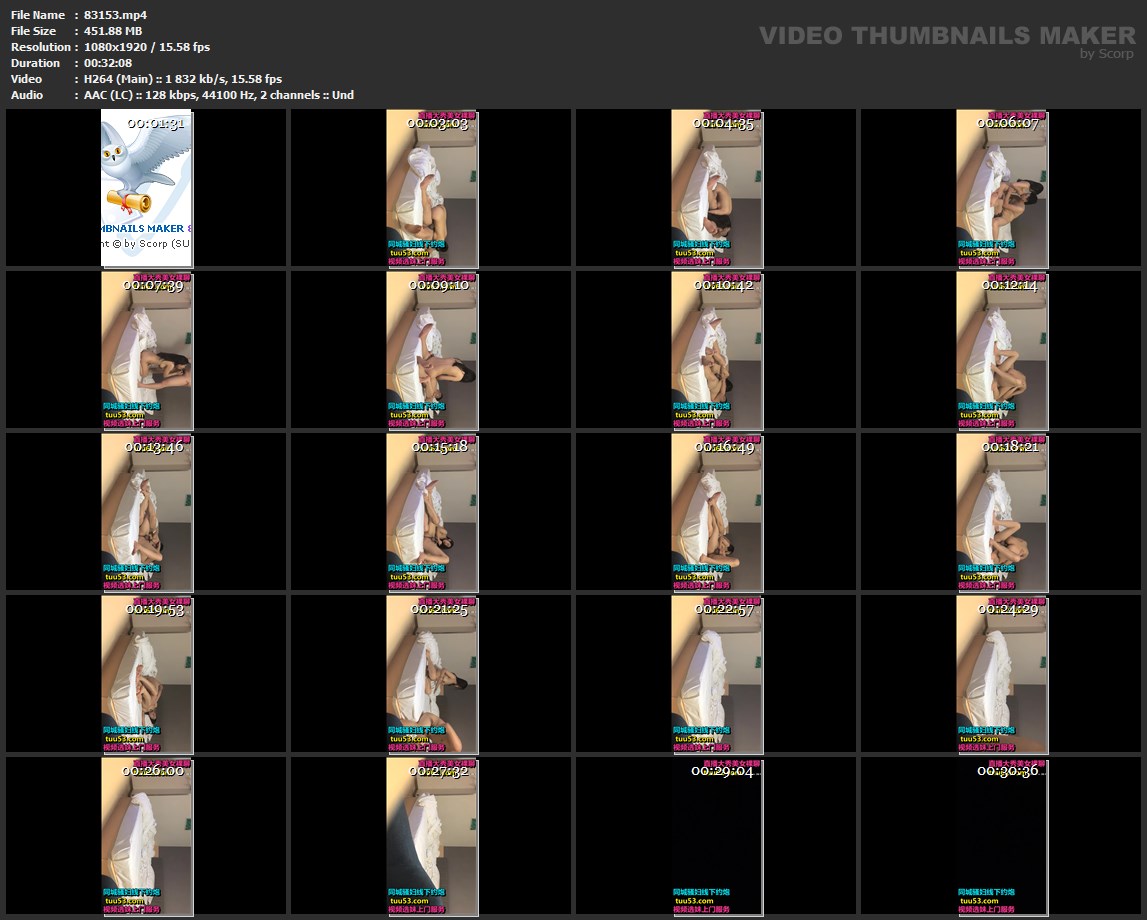Select the frame marked 00:07:39
1147x920 pixels.
(x=147, y=350)
